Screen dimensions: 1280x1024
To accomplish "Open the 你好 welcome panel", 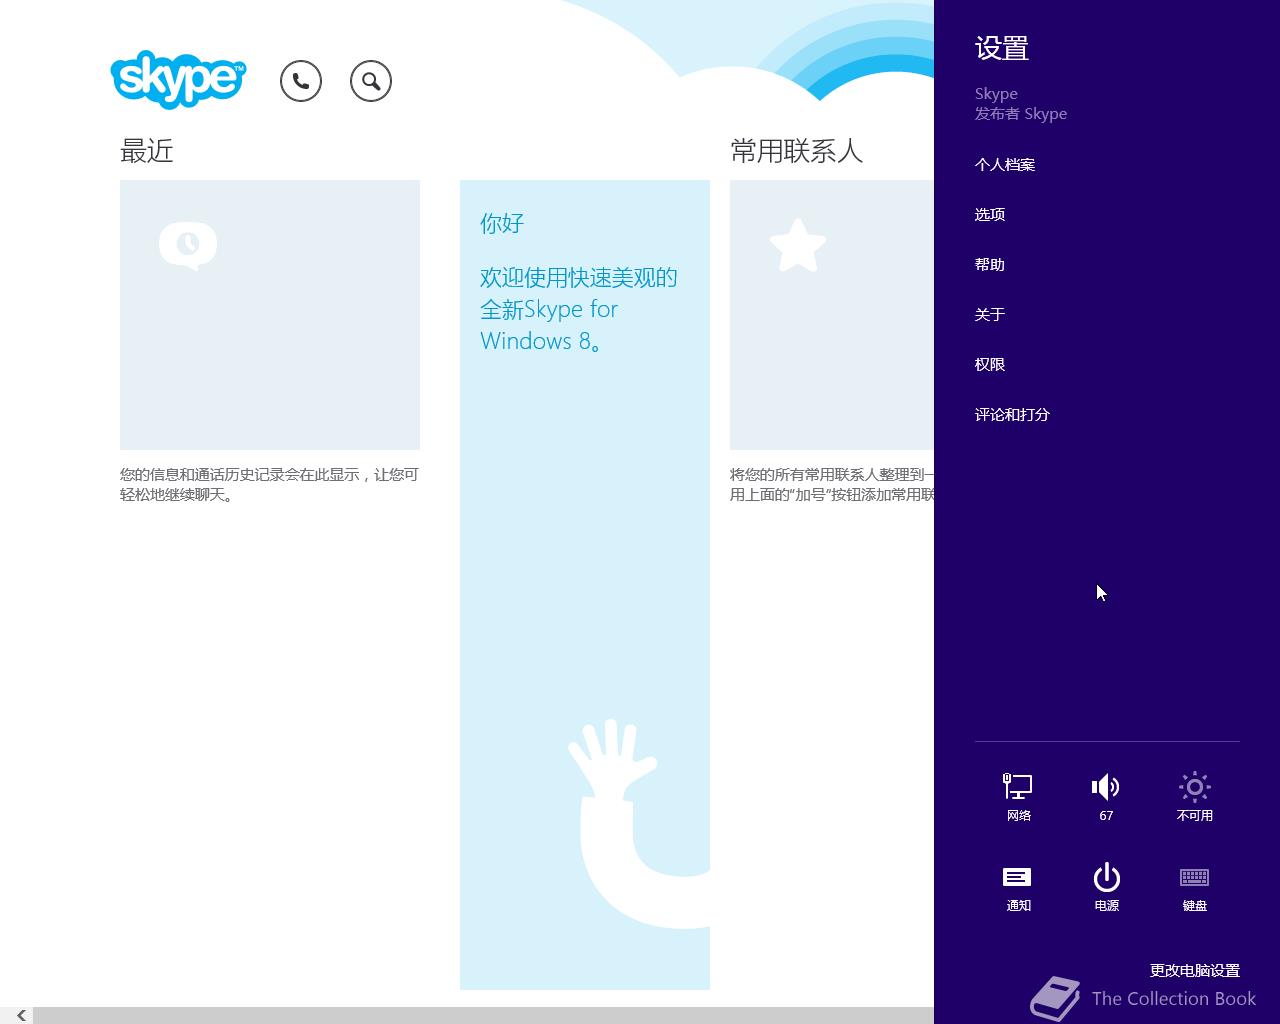I will tap(585, 585).
